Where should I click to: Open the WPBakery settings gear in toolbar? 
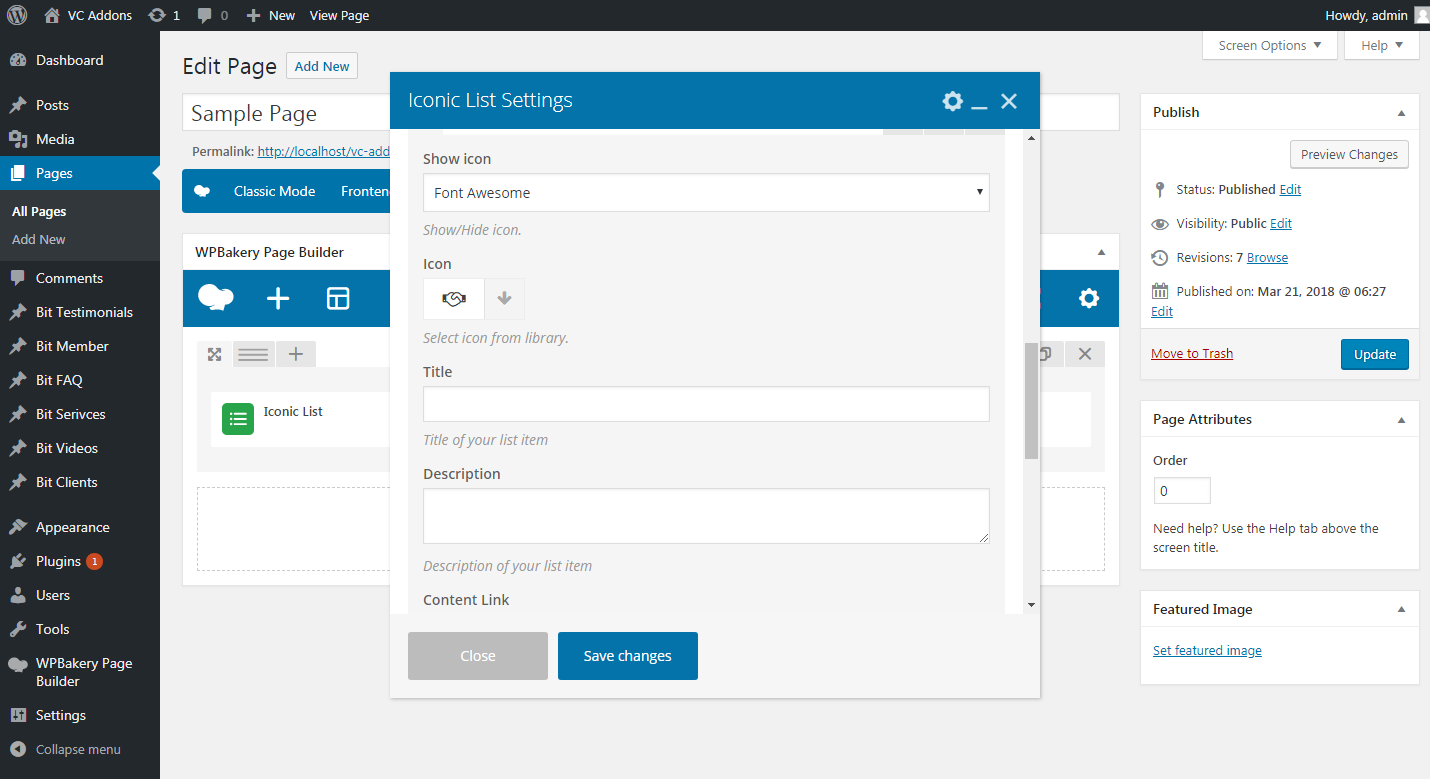tap(1088, 298)
